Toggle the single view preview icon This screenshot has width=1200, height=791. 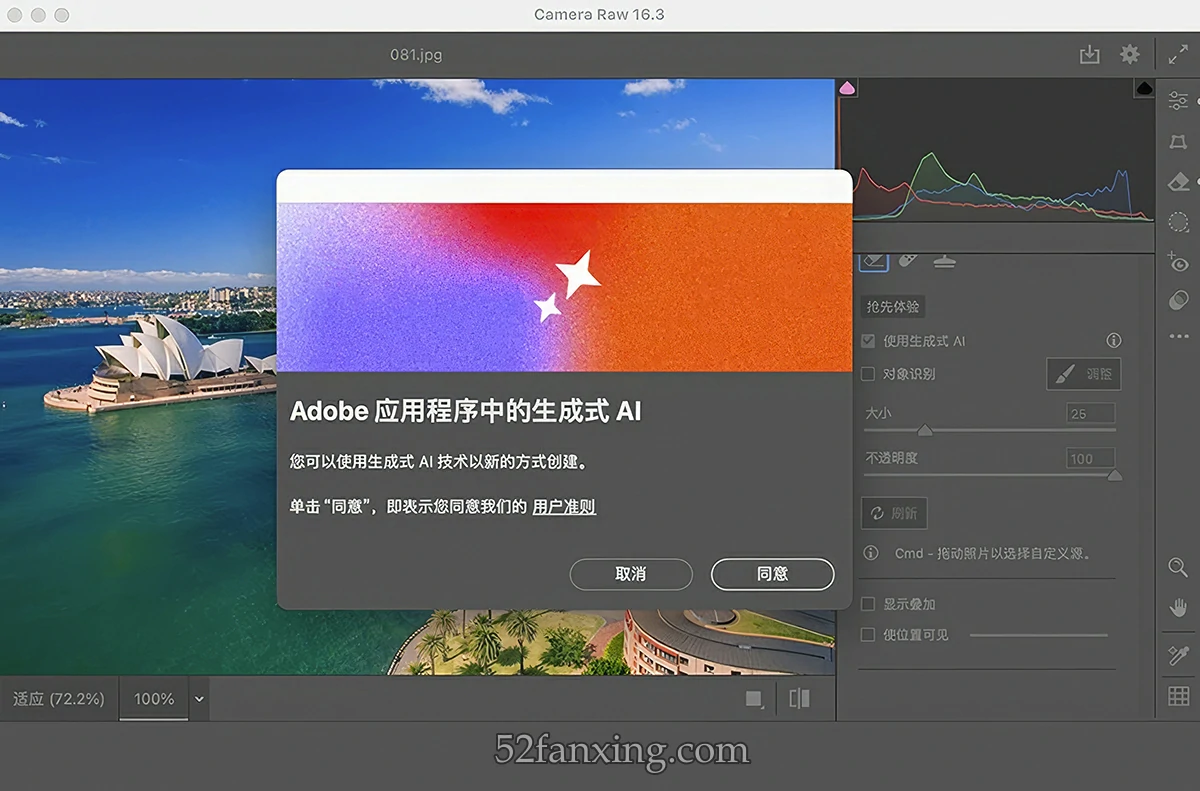click(x=755, y=699)
